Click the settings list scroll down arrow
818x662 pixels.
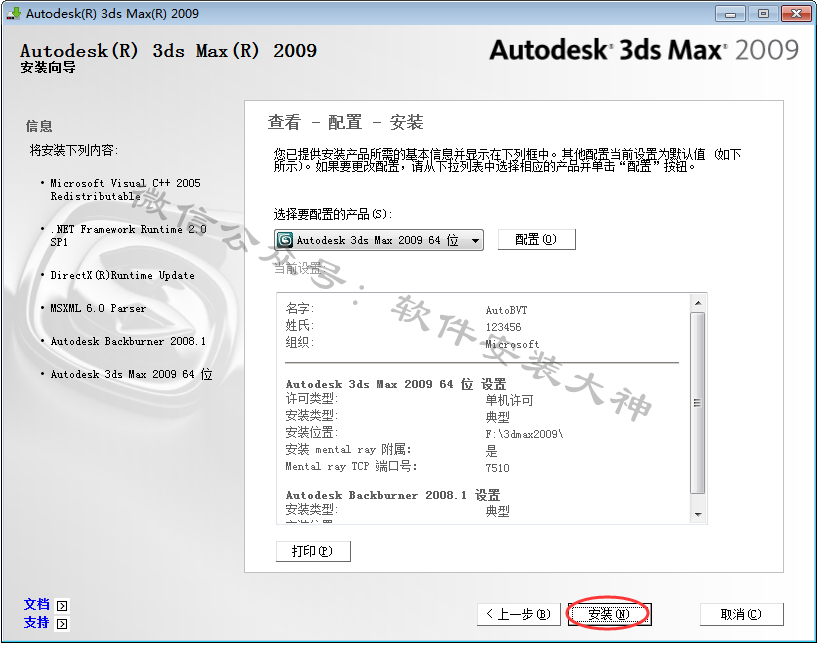pos(698,514)
